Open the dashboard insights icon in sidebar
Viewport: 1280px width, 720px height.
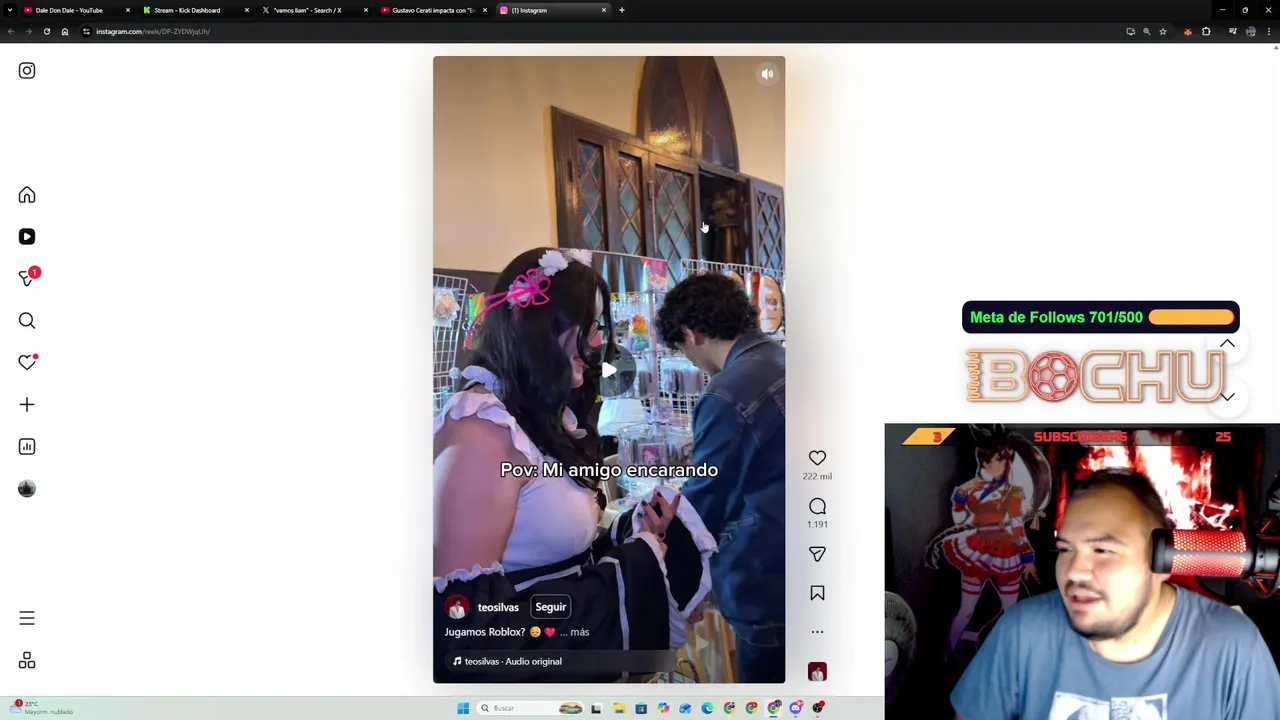(x=27, y=447)
